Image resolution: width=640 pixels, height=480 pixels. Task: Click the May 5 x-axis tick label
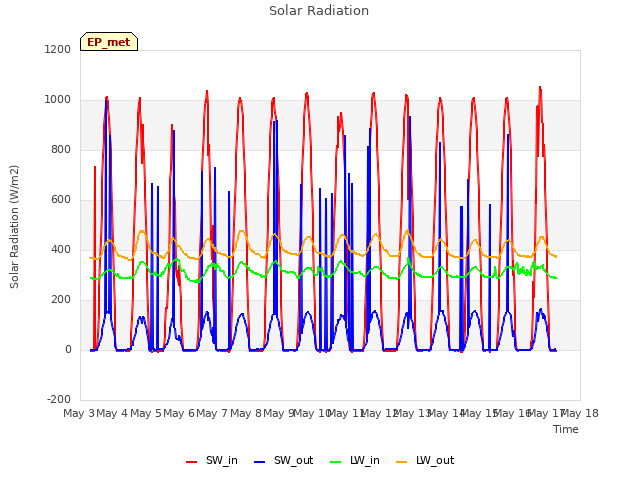point(146,413)
